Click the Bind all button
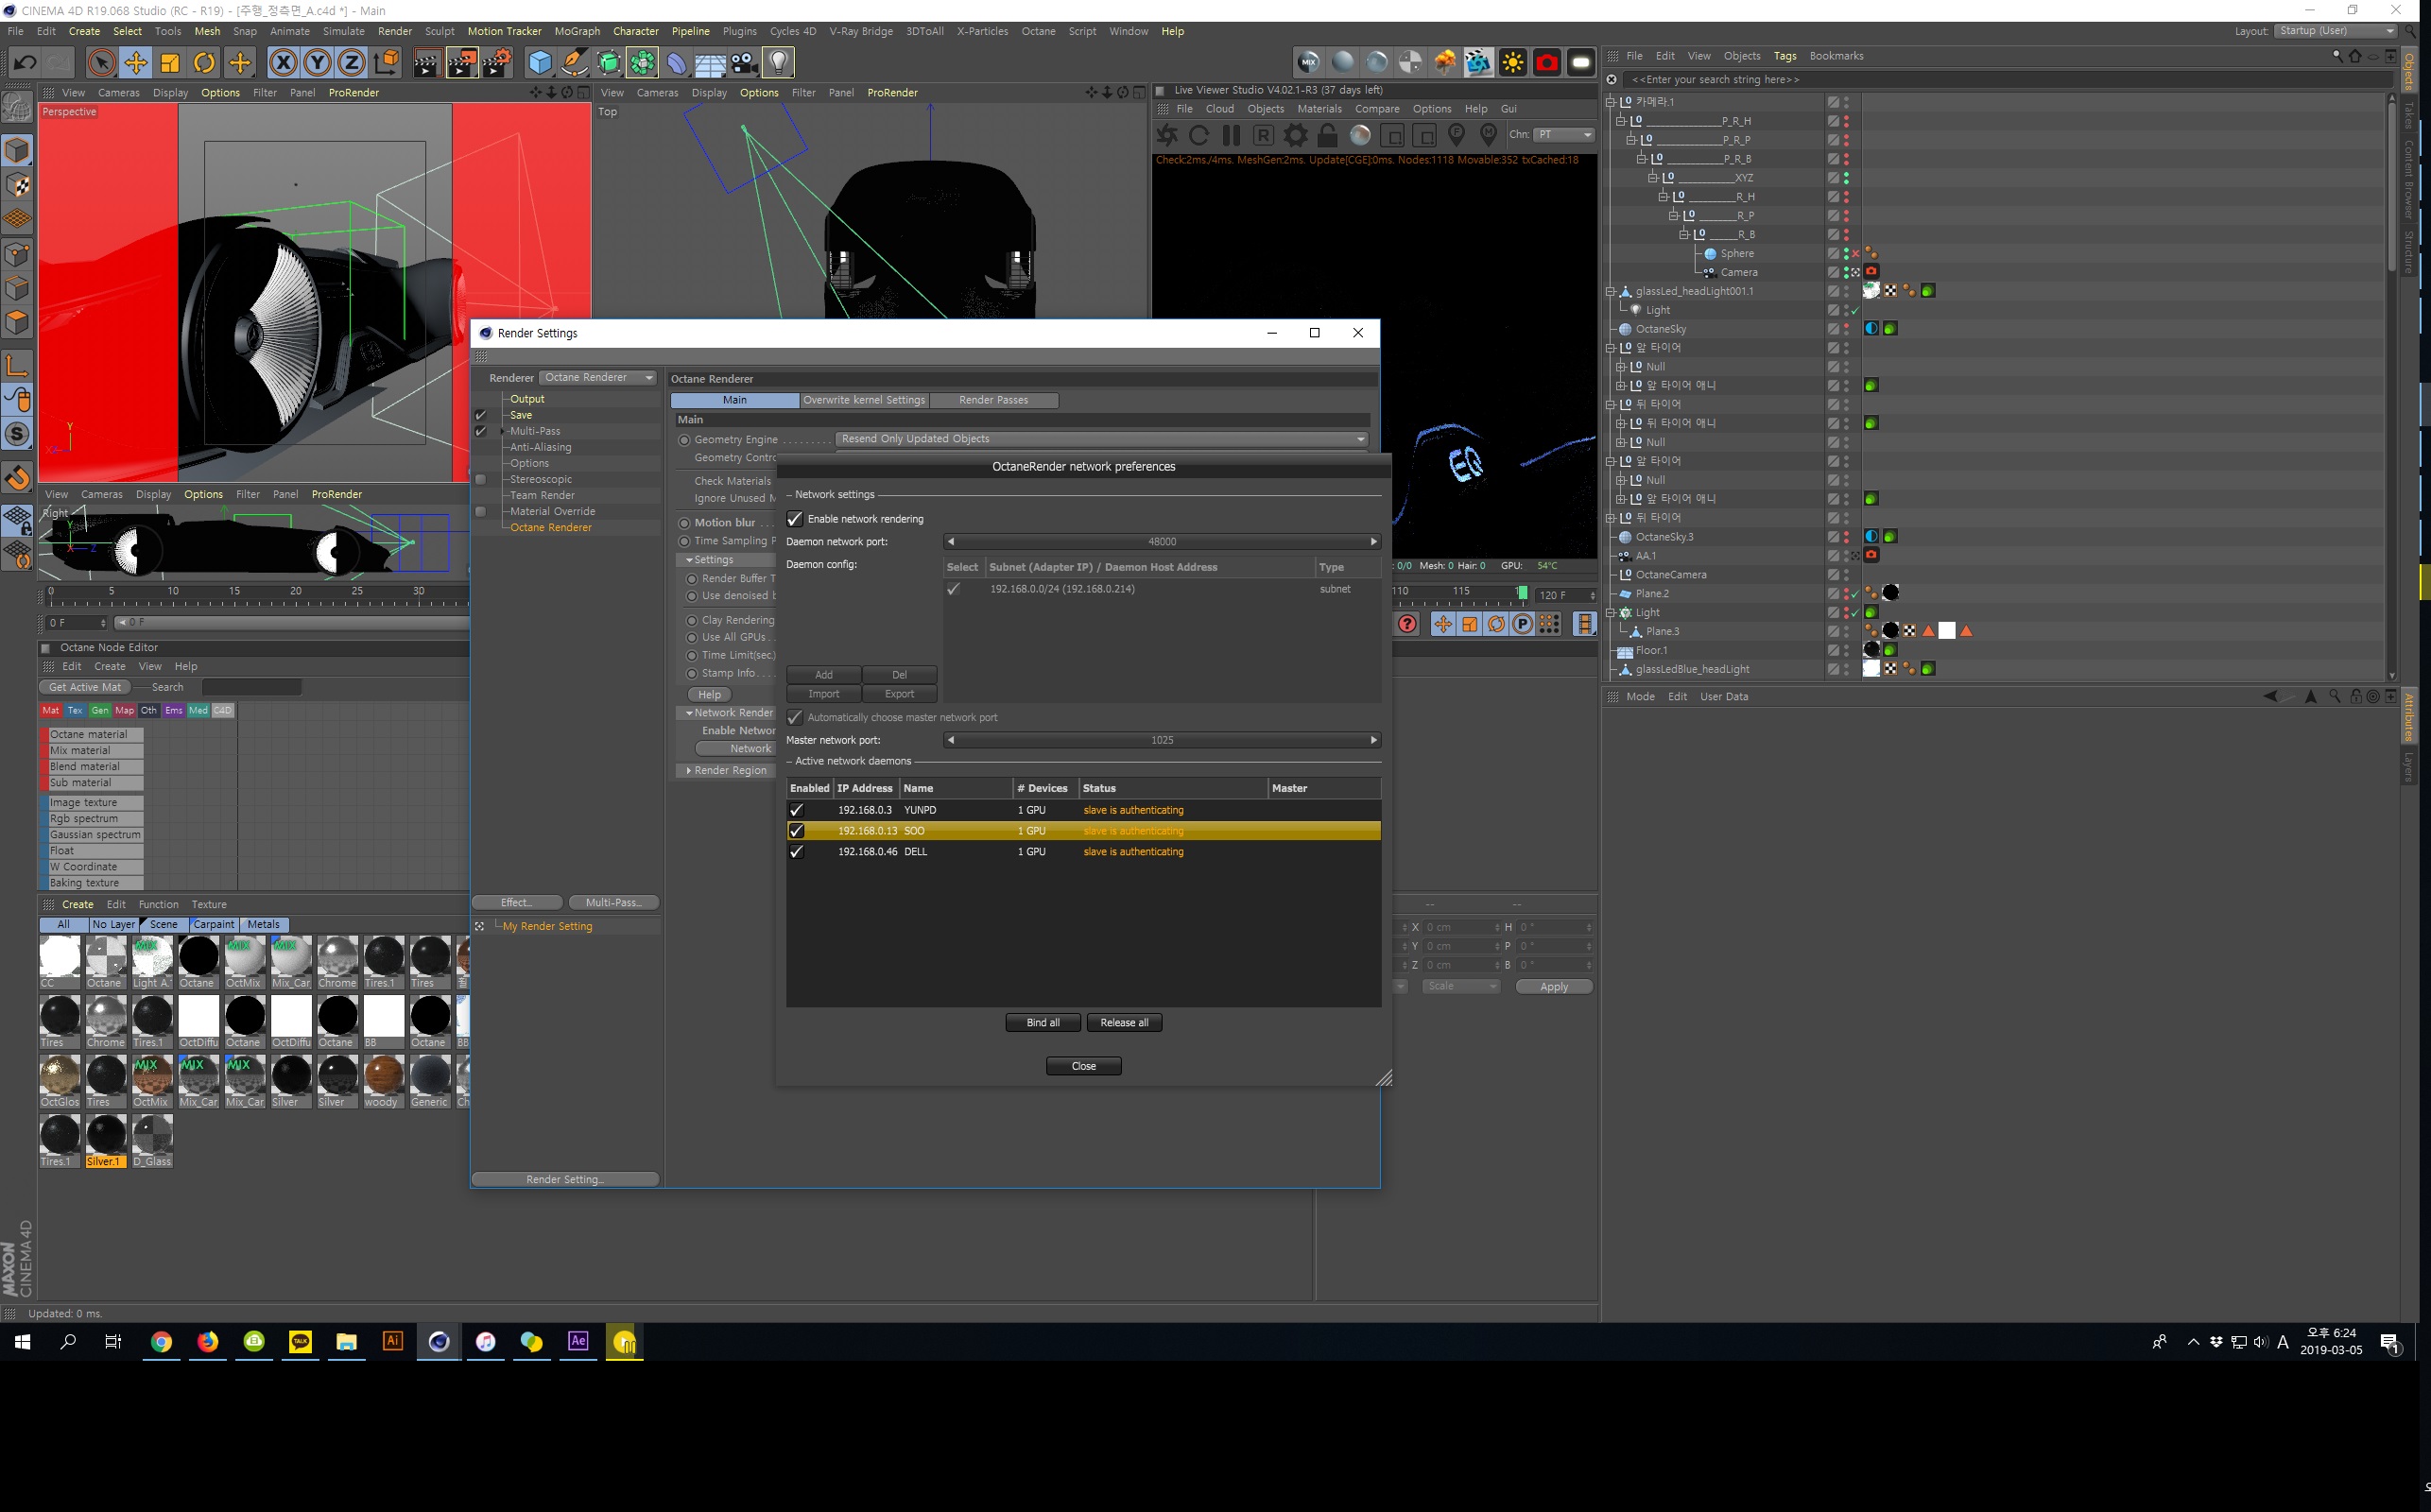2431x1512 pixels. pyautogui.click(x=1043, y=1023)
